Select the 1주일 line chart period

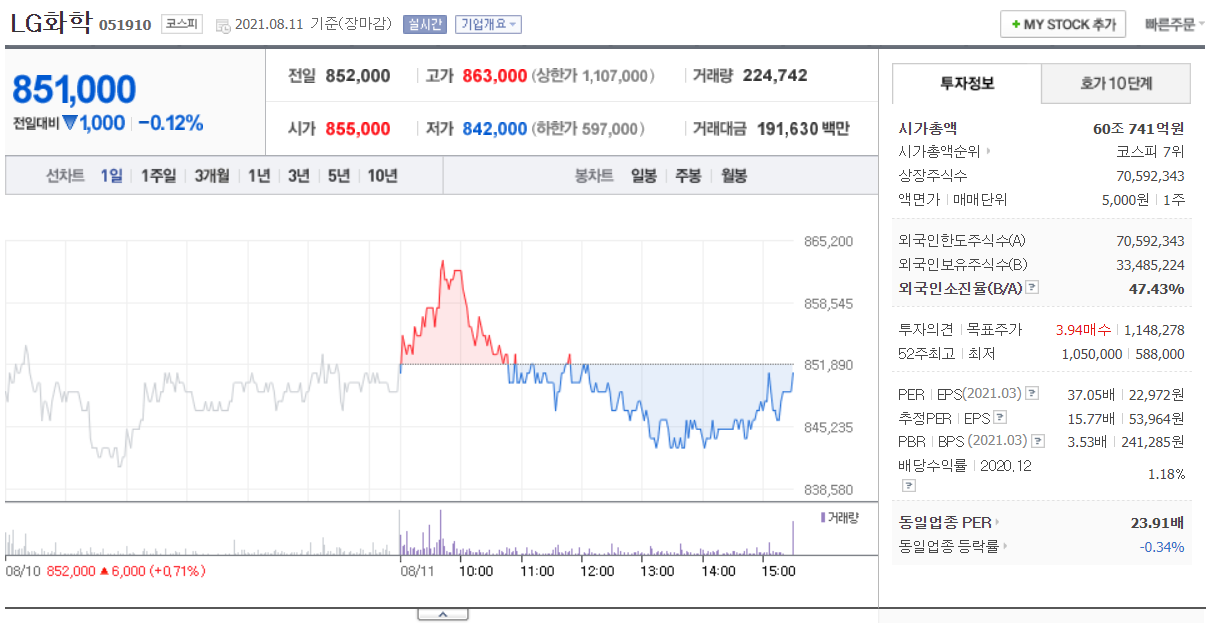(x=158, y=176)
